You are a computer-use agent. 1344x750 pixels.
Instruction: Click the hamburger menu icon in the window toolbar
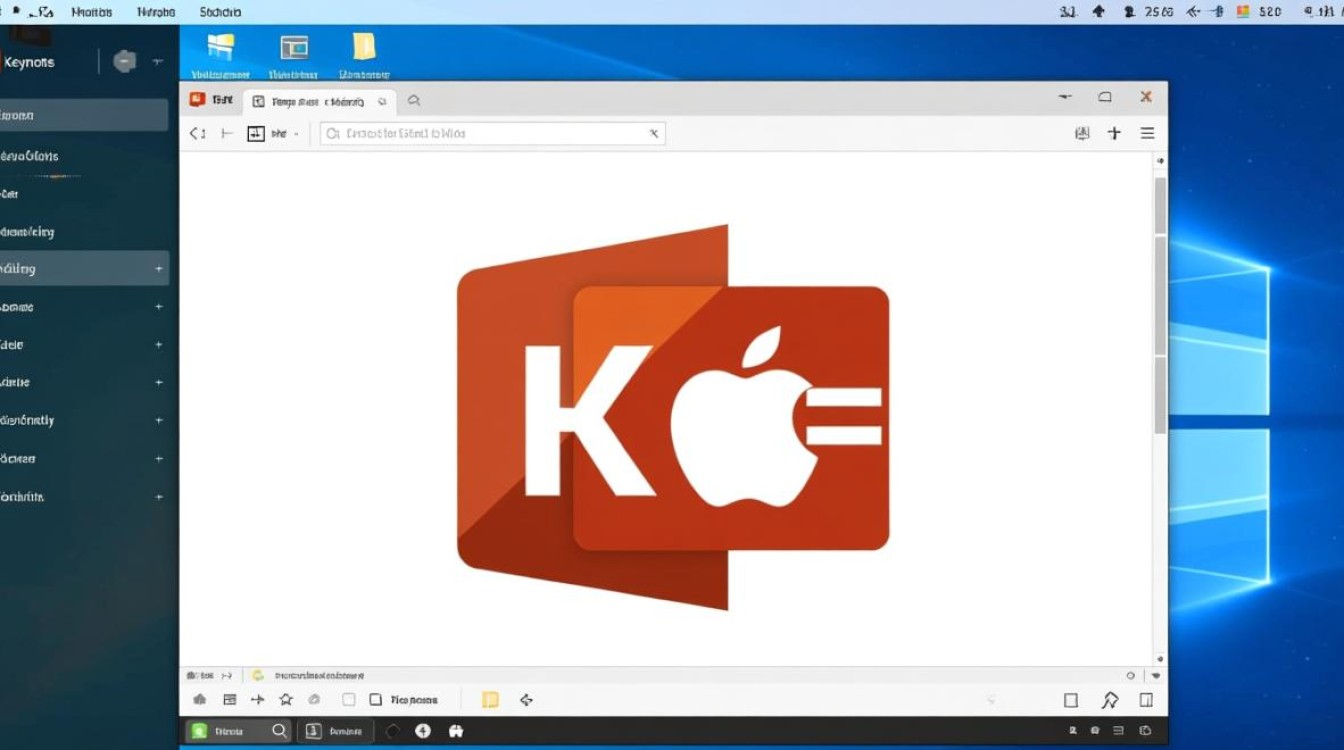1147,133
